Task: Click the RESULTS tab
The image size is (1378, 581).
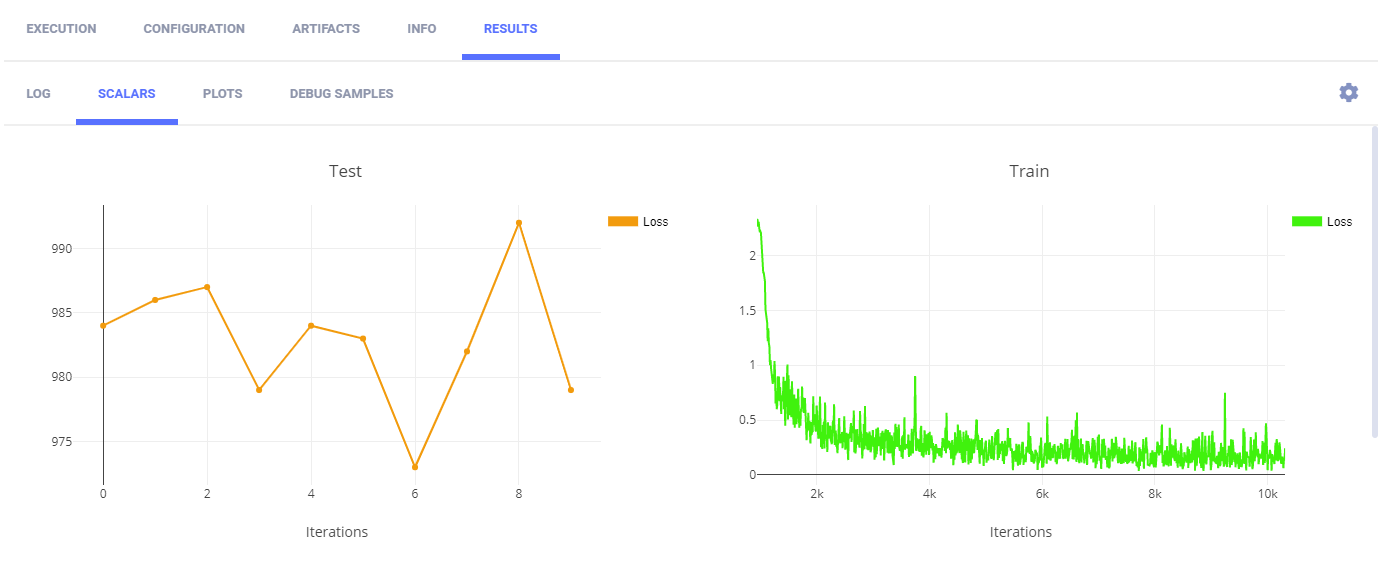Action: 510,29
